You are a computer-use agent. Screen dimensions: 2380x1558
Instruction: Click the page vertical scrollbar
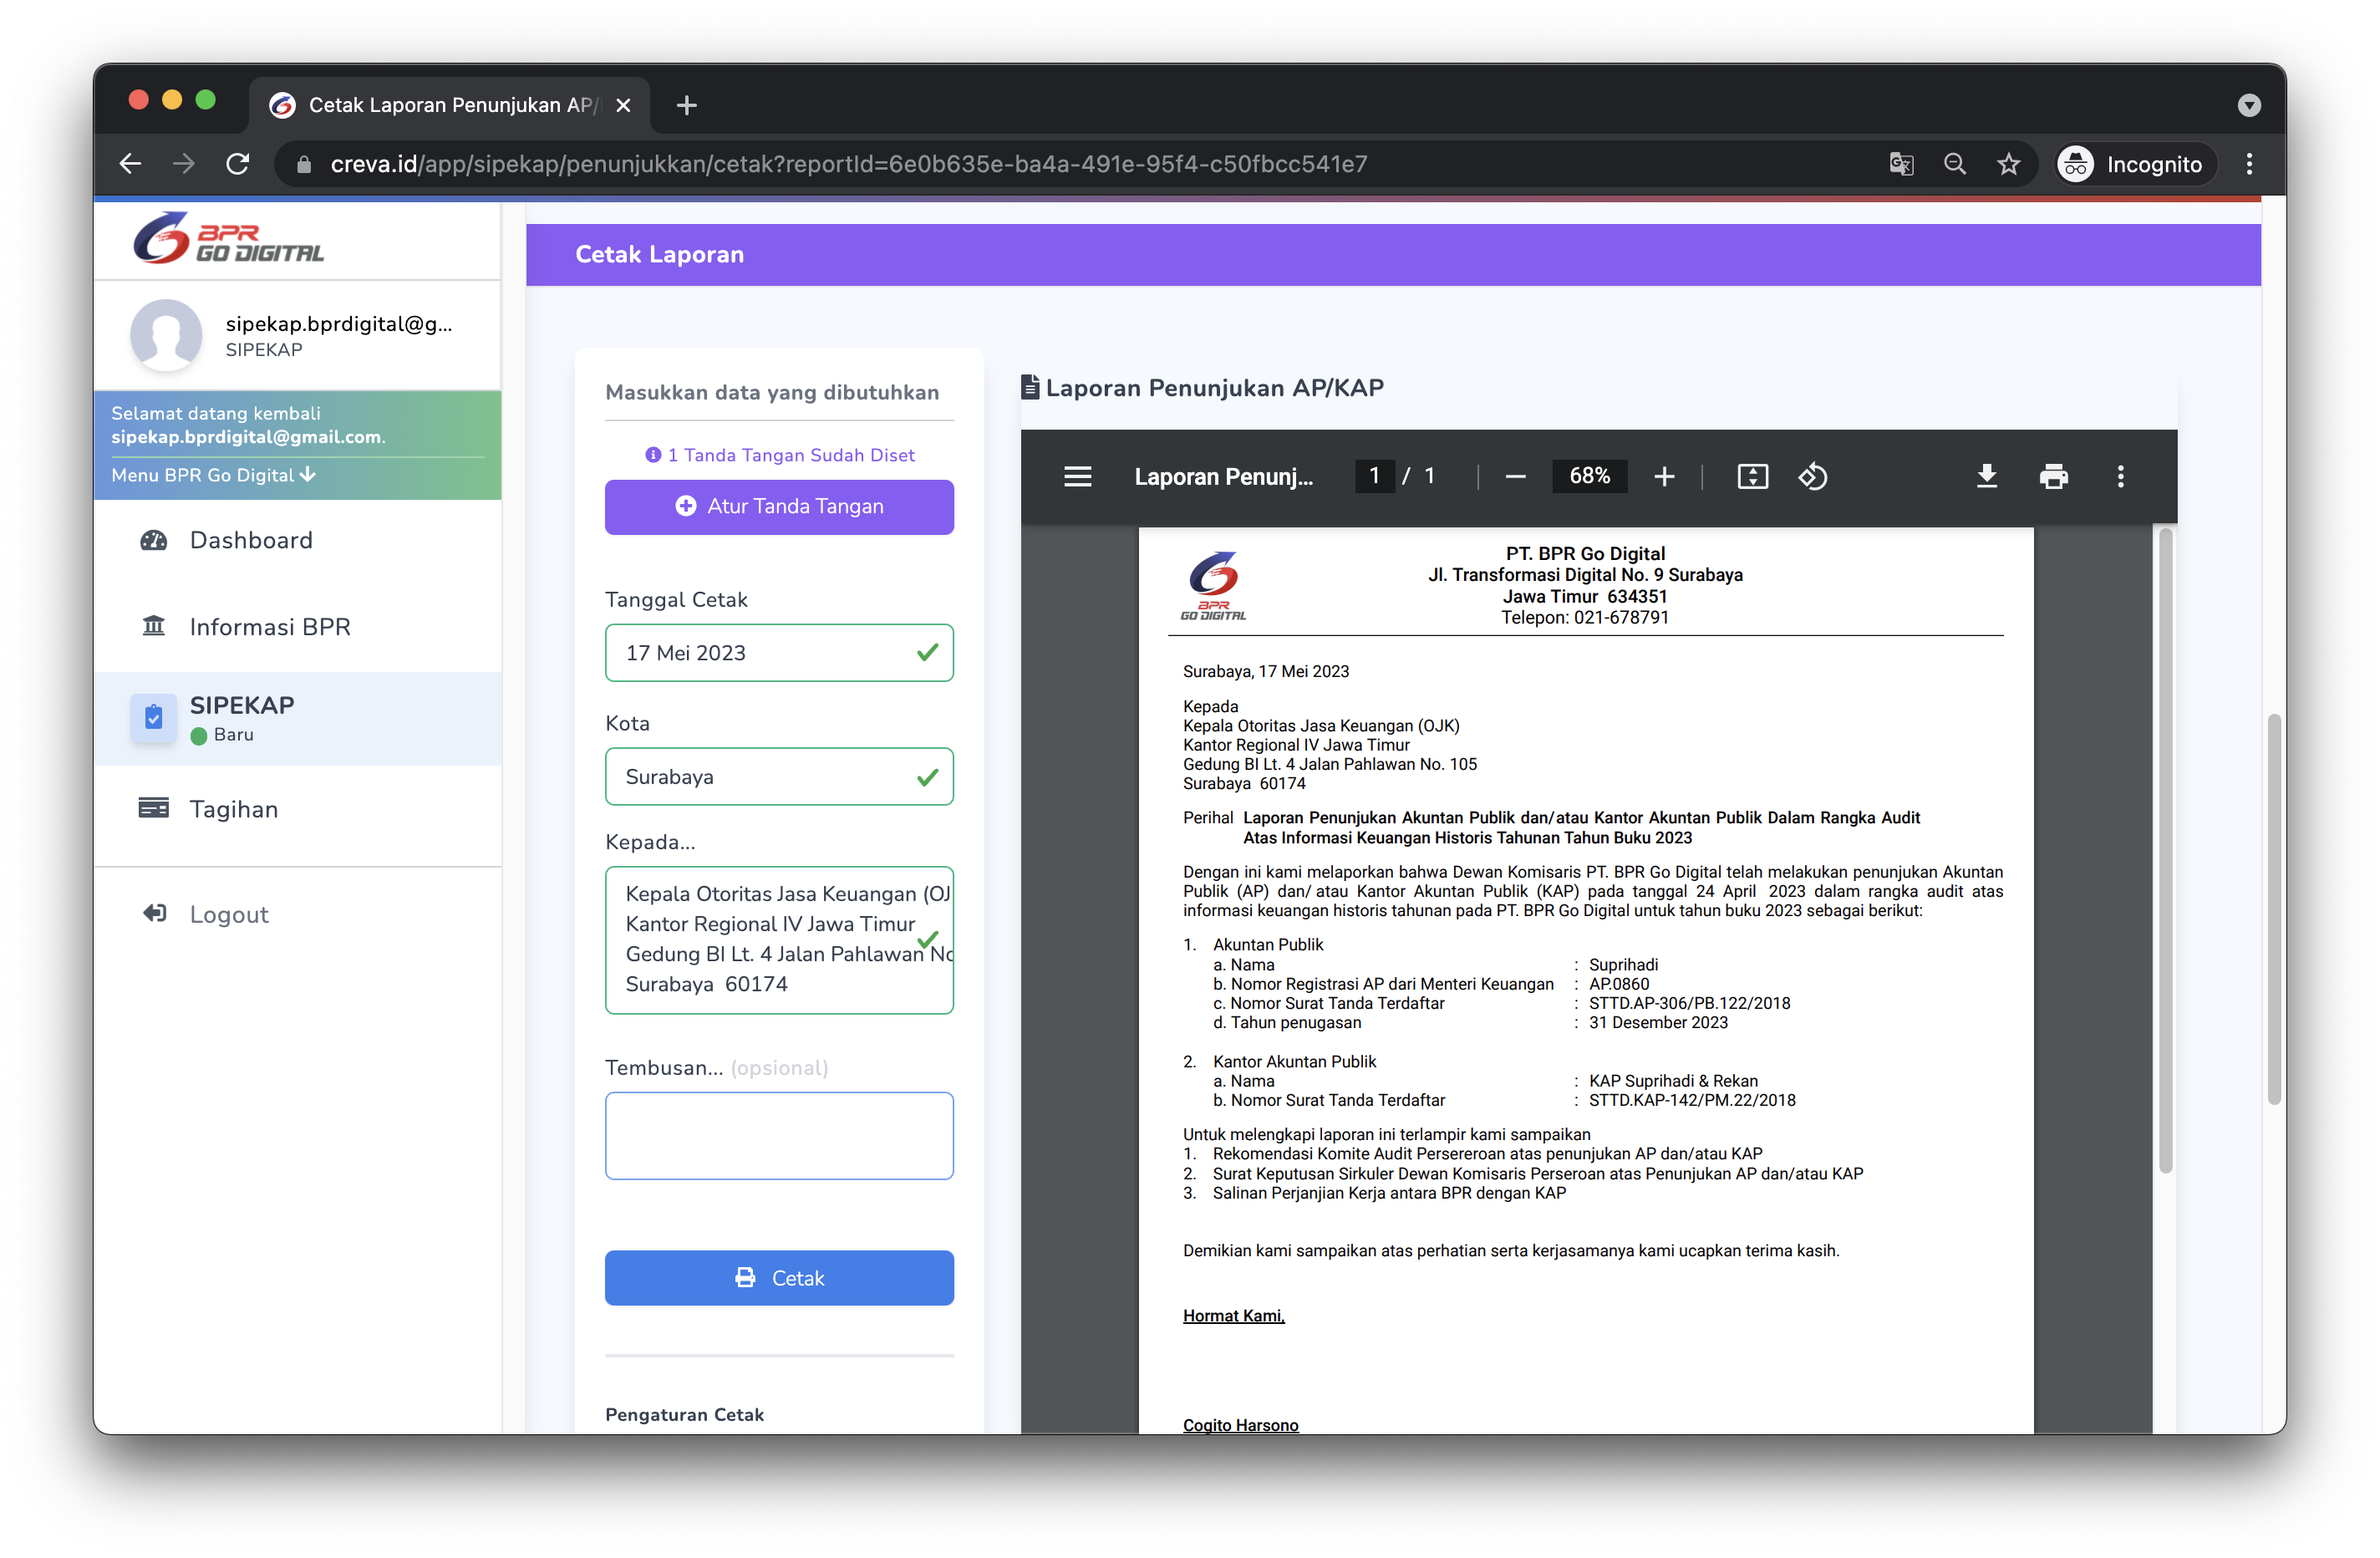point(2274,909)
